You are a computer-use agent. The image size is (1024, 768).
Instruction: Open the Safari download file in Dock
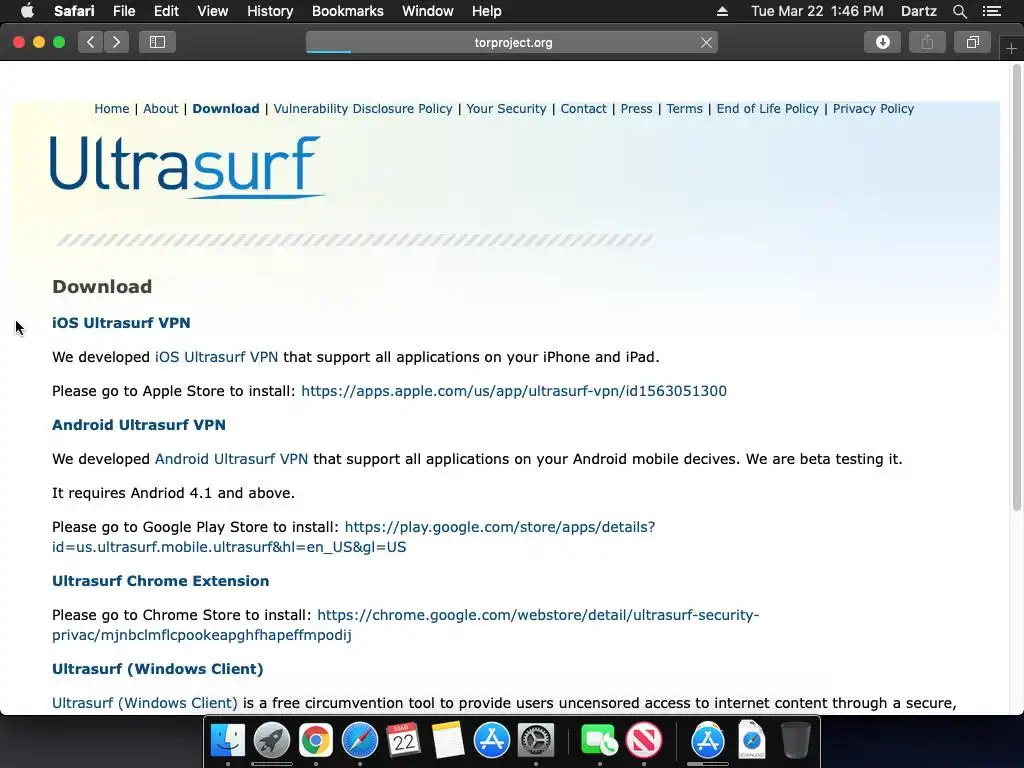coord(752,740)
